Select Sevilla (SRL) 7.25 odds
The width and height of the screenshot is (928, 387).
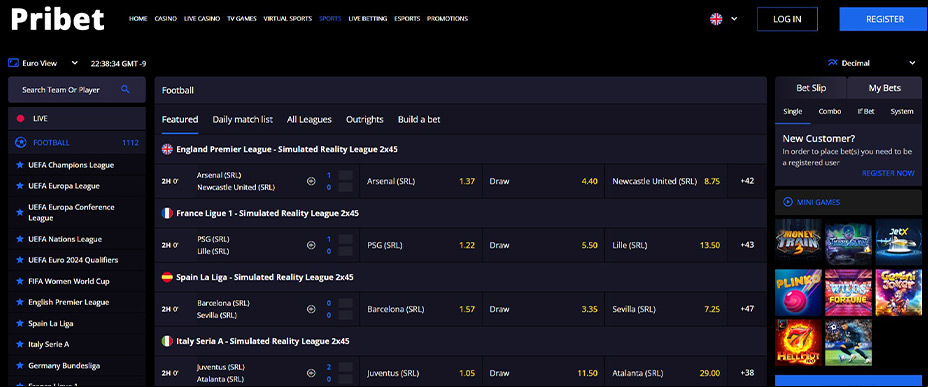(x=666, y=309)
